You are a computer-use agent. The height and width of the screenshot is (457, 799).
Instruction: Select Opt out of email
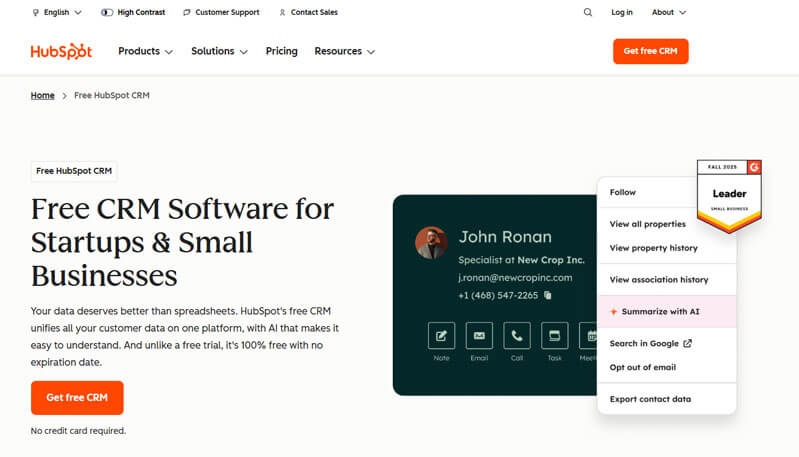(x=643, y=367)
